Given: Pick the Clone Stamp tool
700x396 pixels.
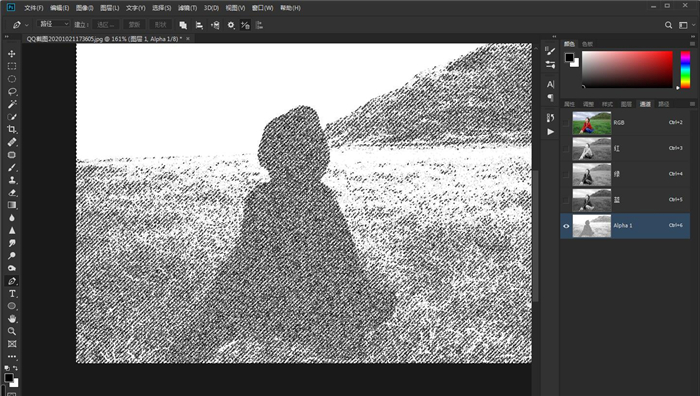Looking at the screenshot, I should 12,180.
